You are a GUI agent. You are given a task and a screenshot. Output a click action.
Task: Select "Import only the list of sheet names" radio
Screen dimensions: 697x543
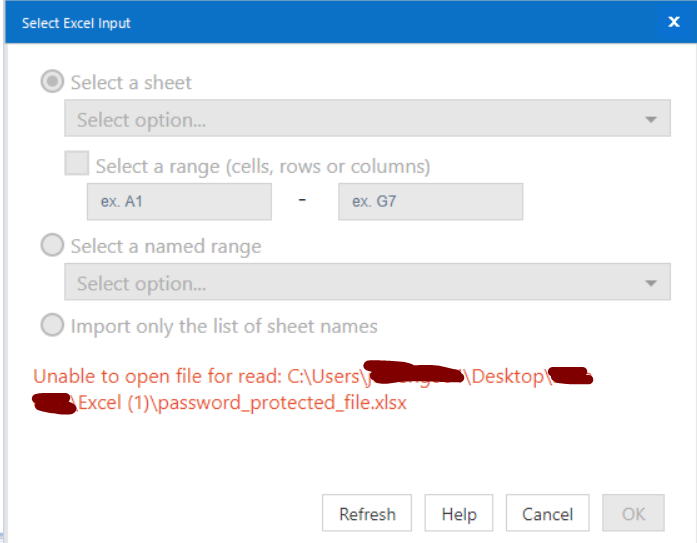(x=52, y=326)
